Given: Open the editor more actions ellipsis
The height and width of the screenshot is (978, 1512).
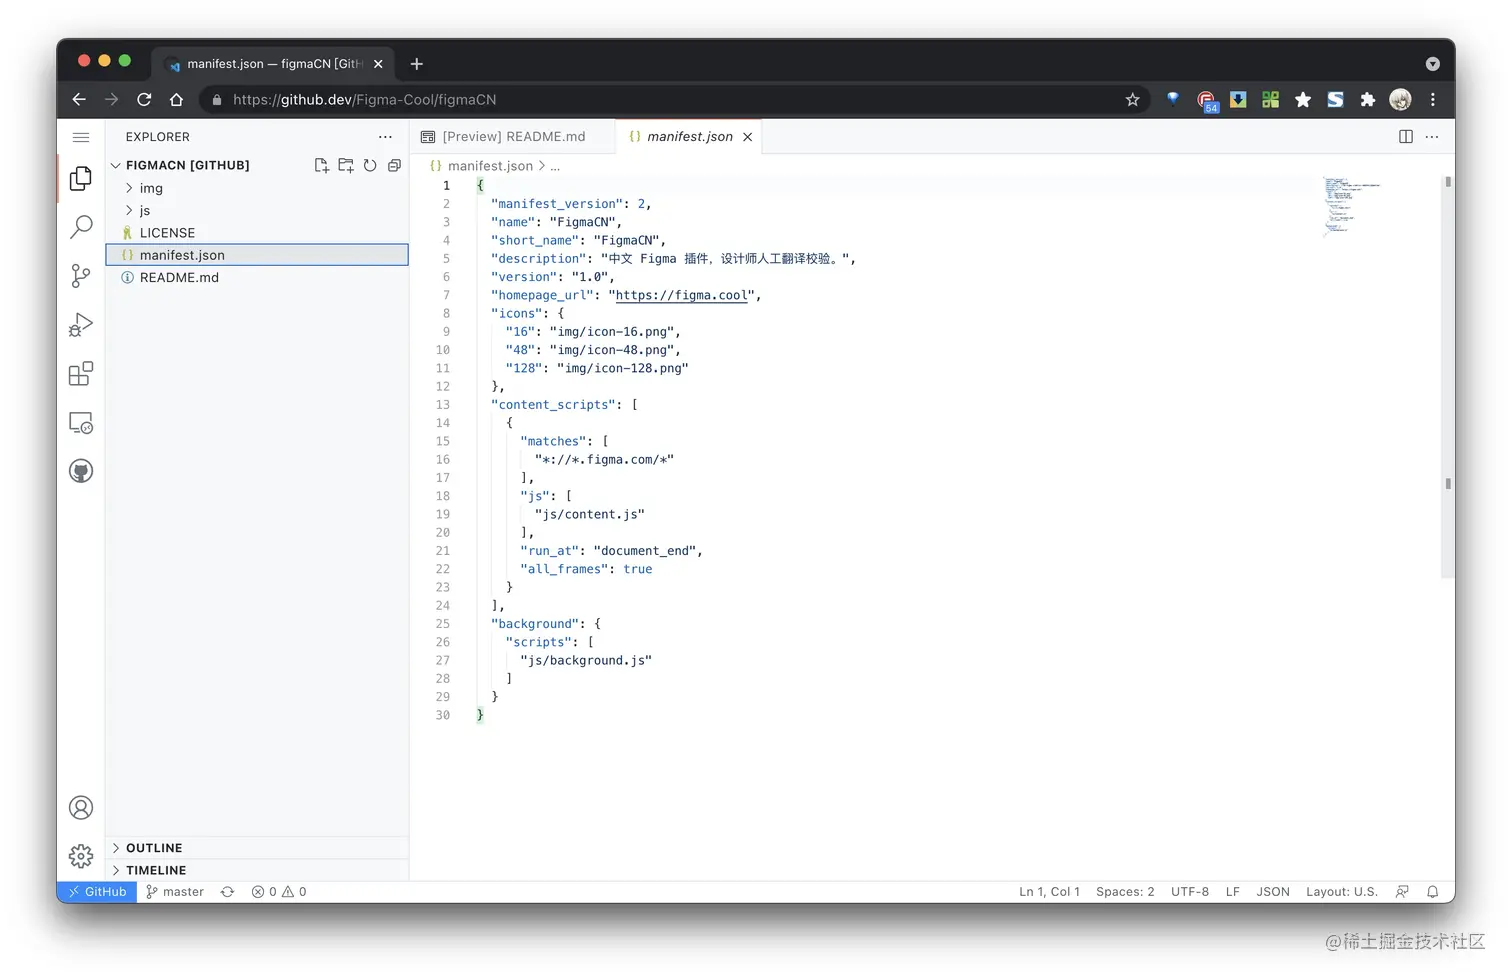Looking at the screenshot, I should click(x=1432, y=137).
